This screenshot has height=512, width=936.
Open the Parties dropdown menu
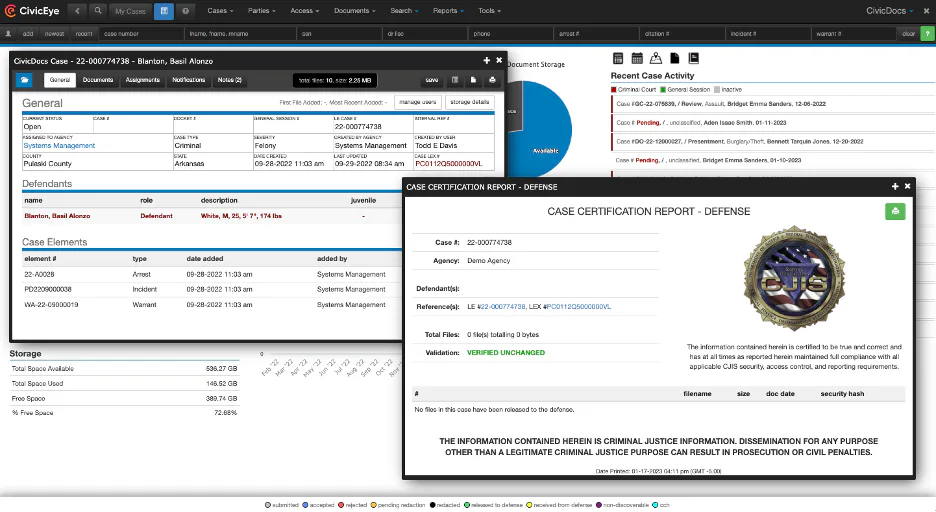(x=261, y=11)
